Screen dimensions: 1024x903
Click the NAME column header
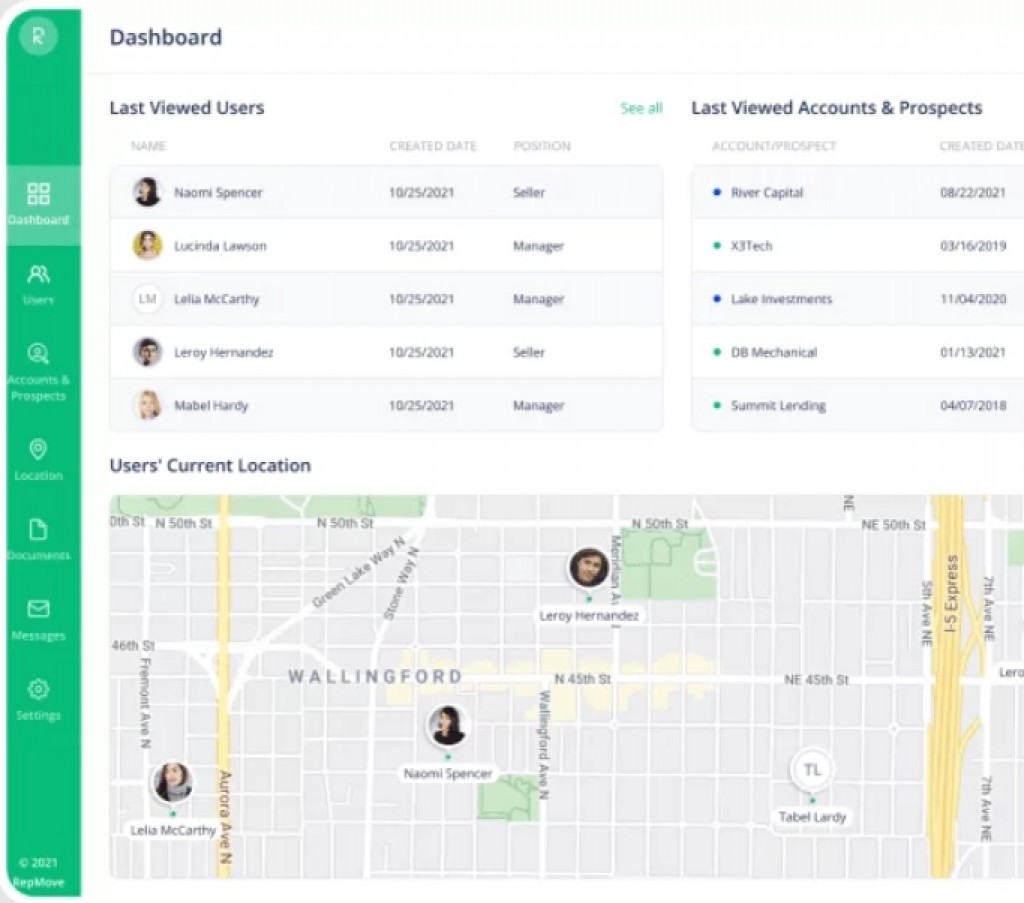148,146
